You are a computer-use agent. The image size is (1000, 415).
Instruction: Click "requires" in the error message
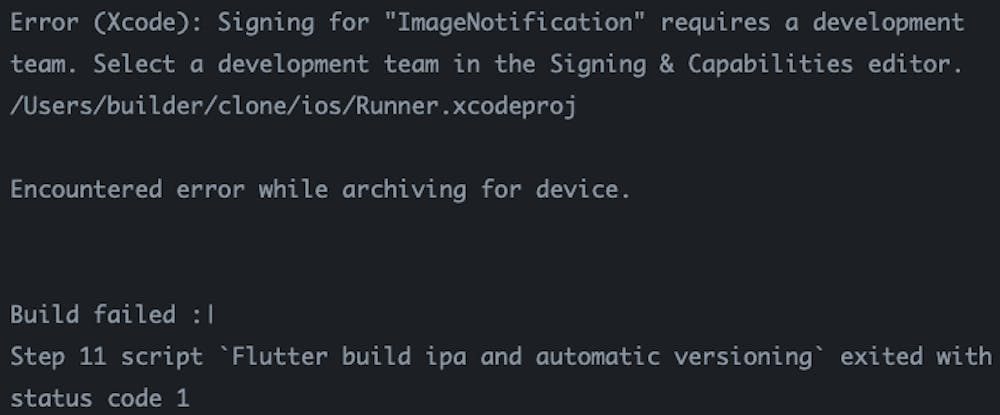click(x=705, y=22)
